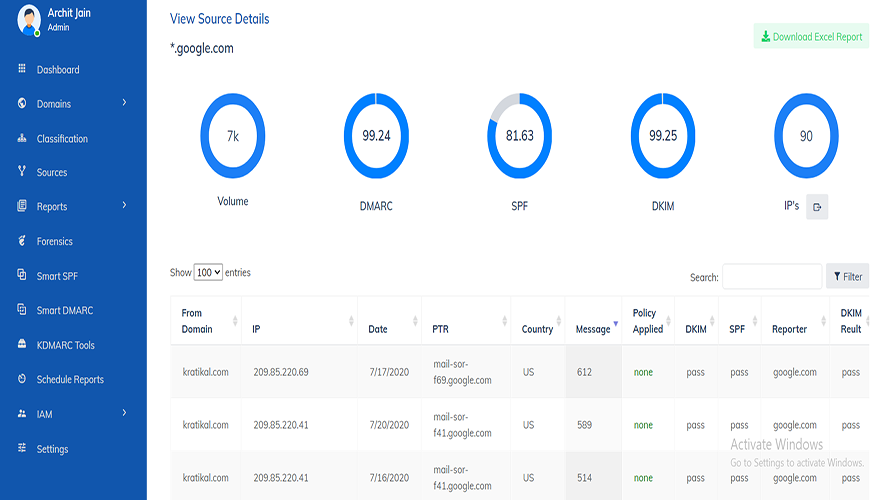890x500 pixels.
Task: Click the Search input field
Action: tap(771, 276)
